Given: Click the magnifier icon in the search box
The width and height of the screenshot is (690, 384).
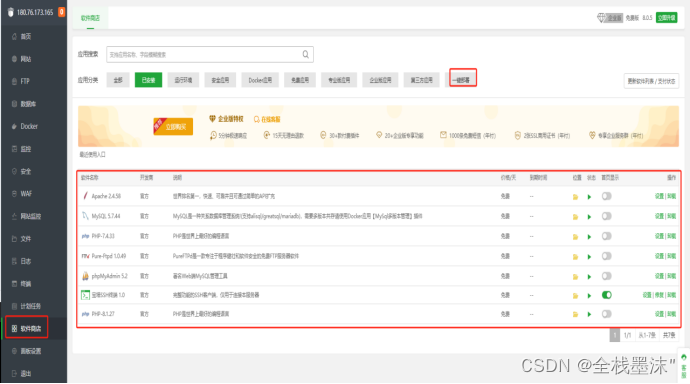Looking at the screenshot, I should (305, 54).
